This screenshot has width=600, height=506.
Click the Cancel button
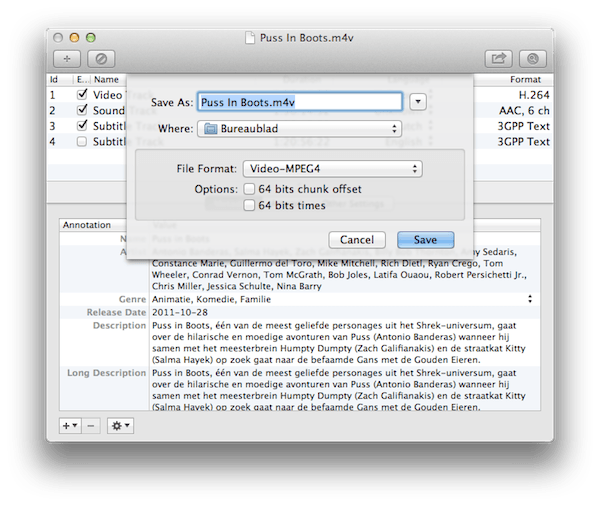click(x=357, y=240)
